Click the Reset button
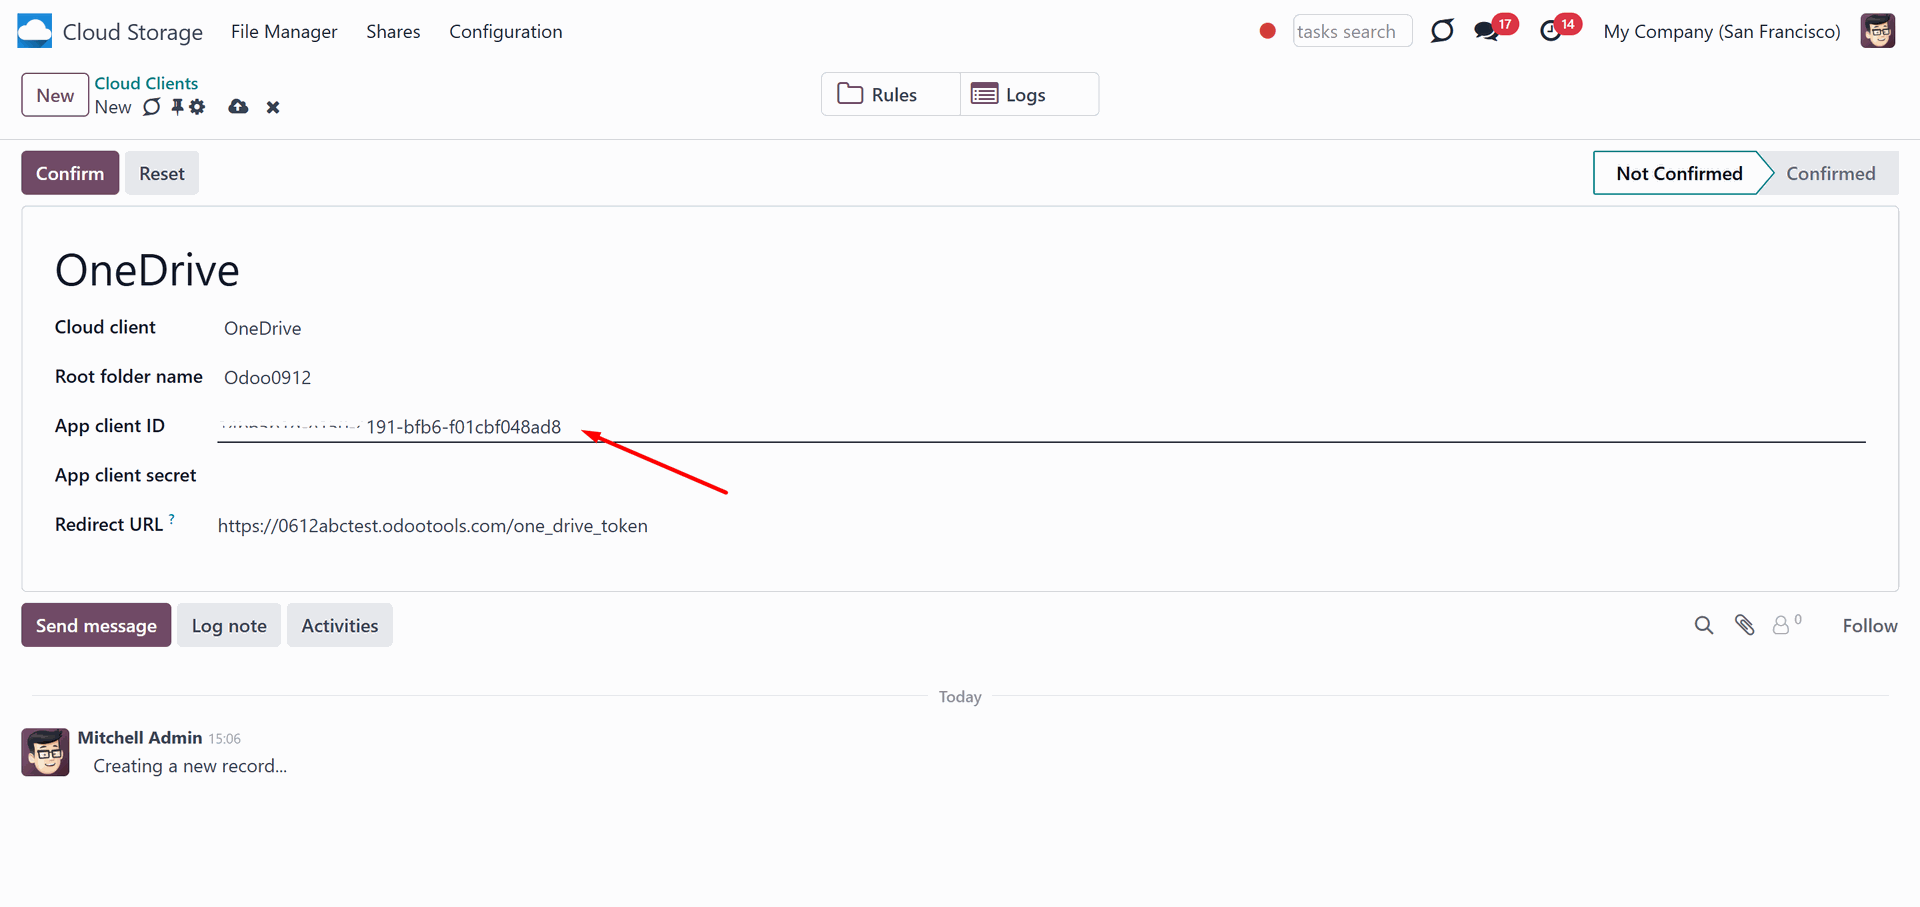 tap(162, 173)
